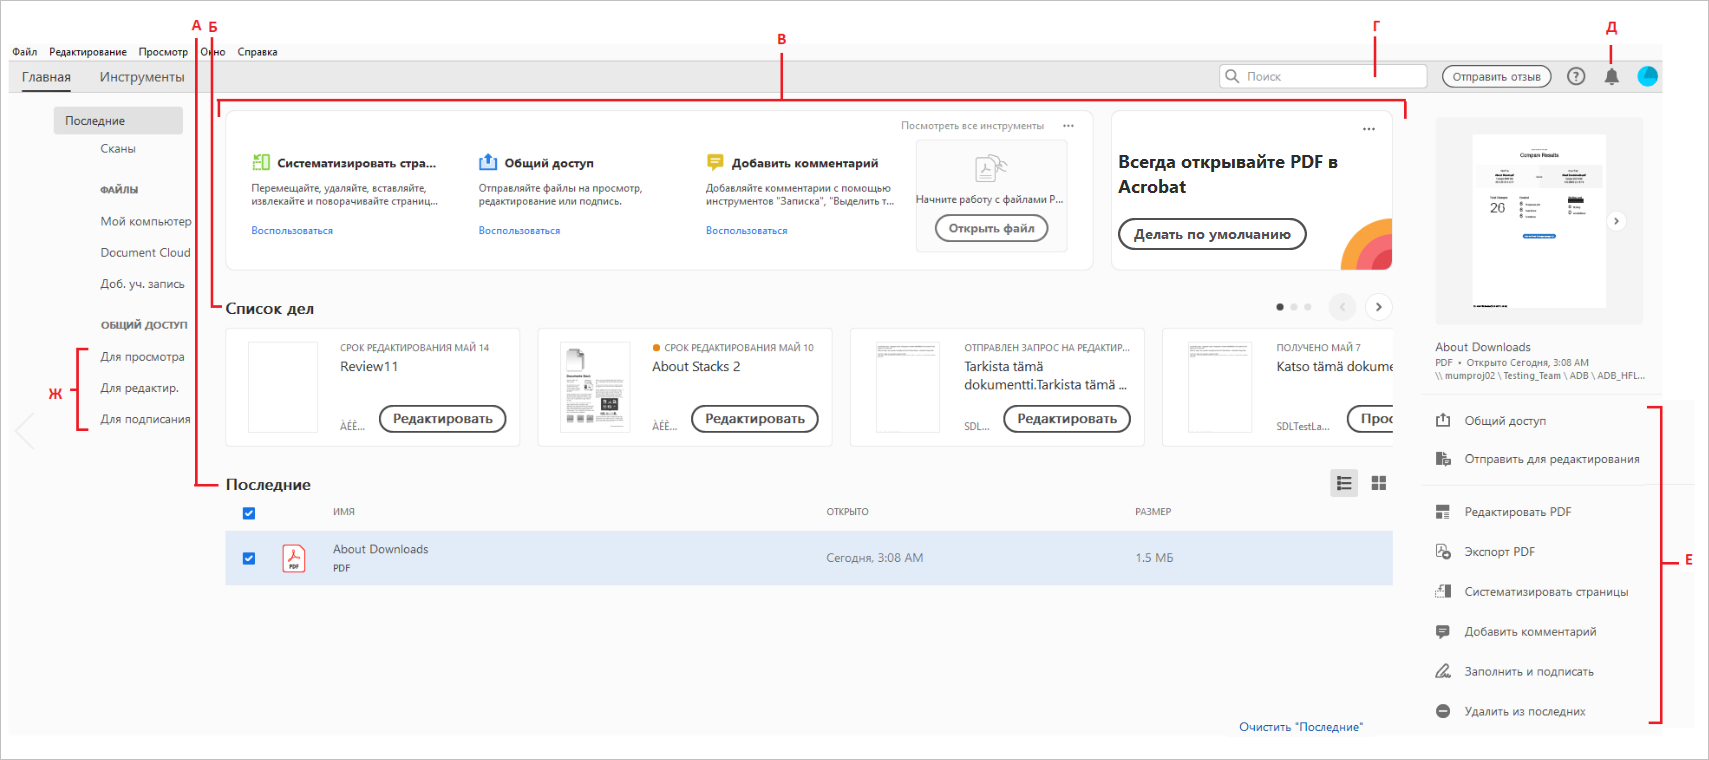Click the user profile avatar icon
1709x760 pixels.
pyautogui.click(x=1647, y=76)
